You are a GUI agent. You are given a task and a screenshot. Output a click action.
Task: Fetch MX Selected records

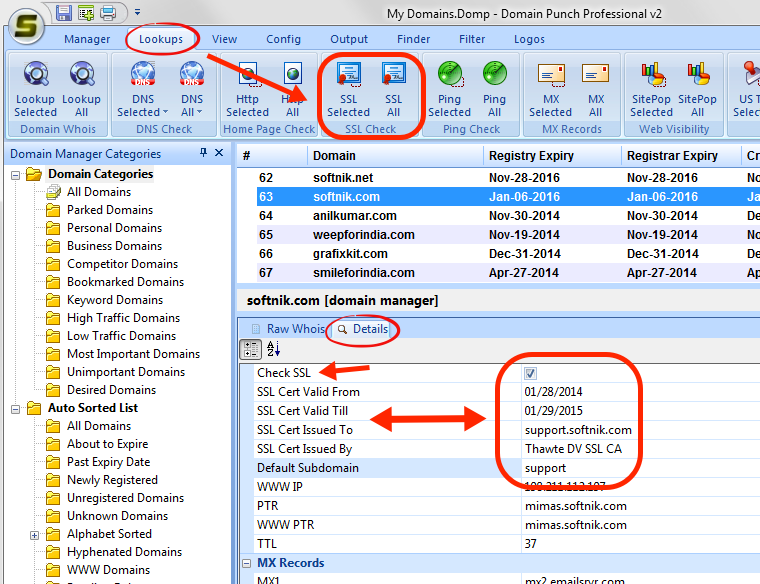pos(551,89)
